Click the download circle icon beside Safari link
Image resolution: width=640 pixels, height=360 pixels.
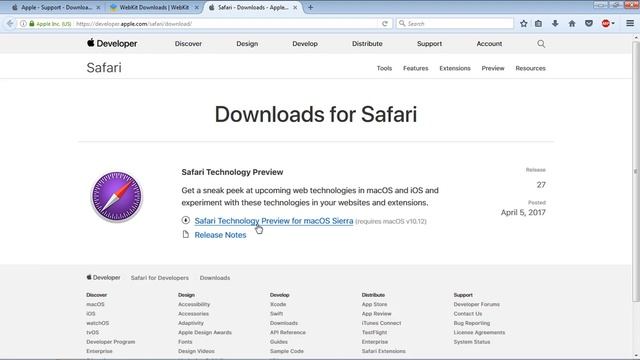[x=186, y=220]
